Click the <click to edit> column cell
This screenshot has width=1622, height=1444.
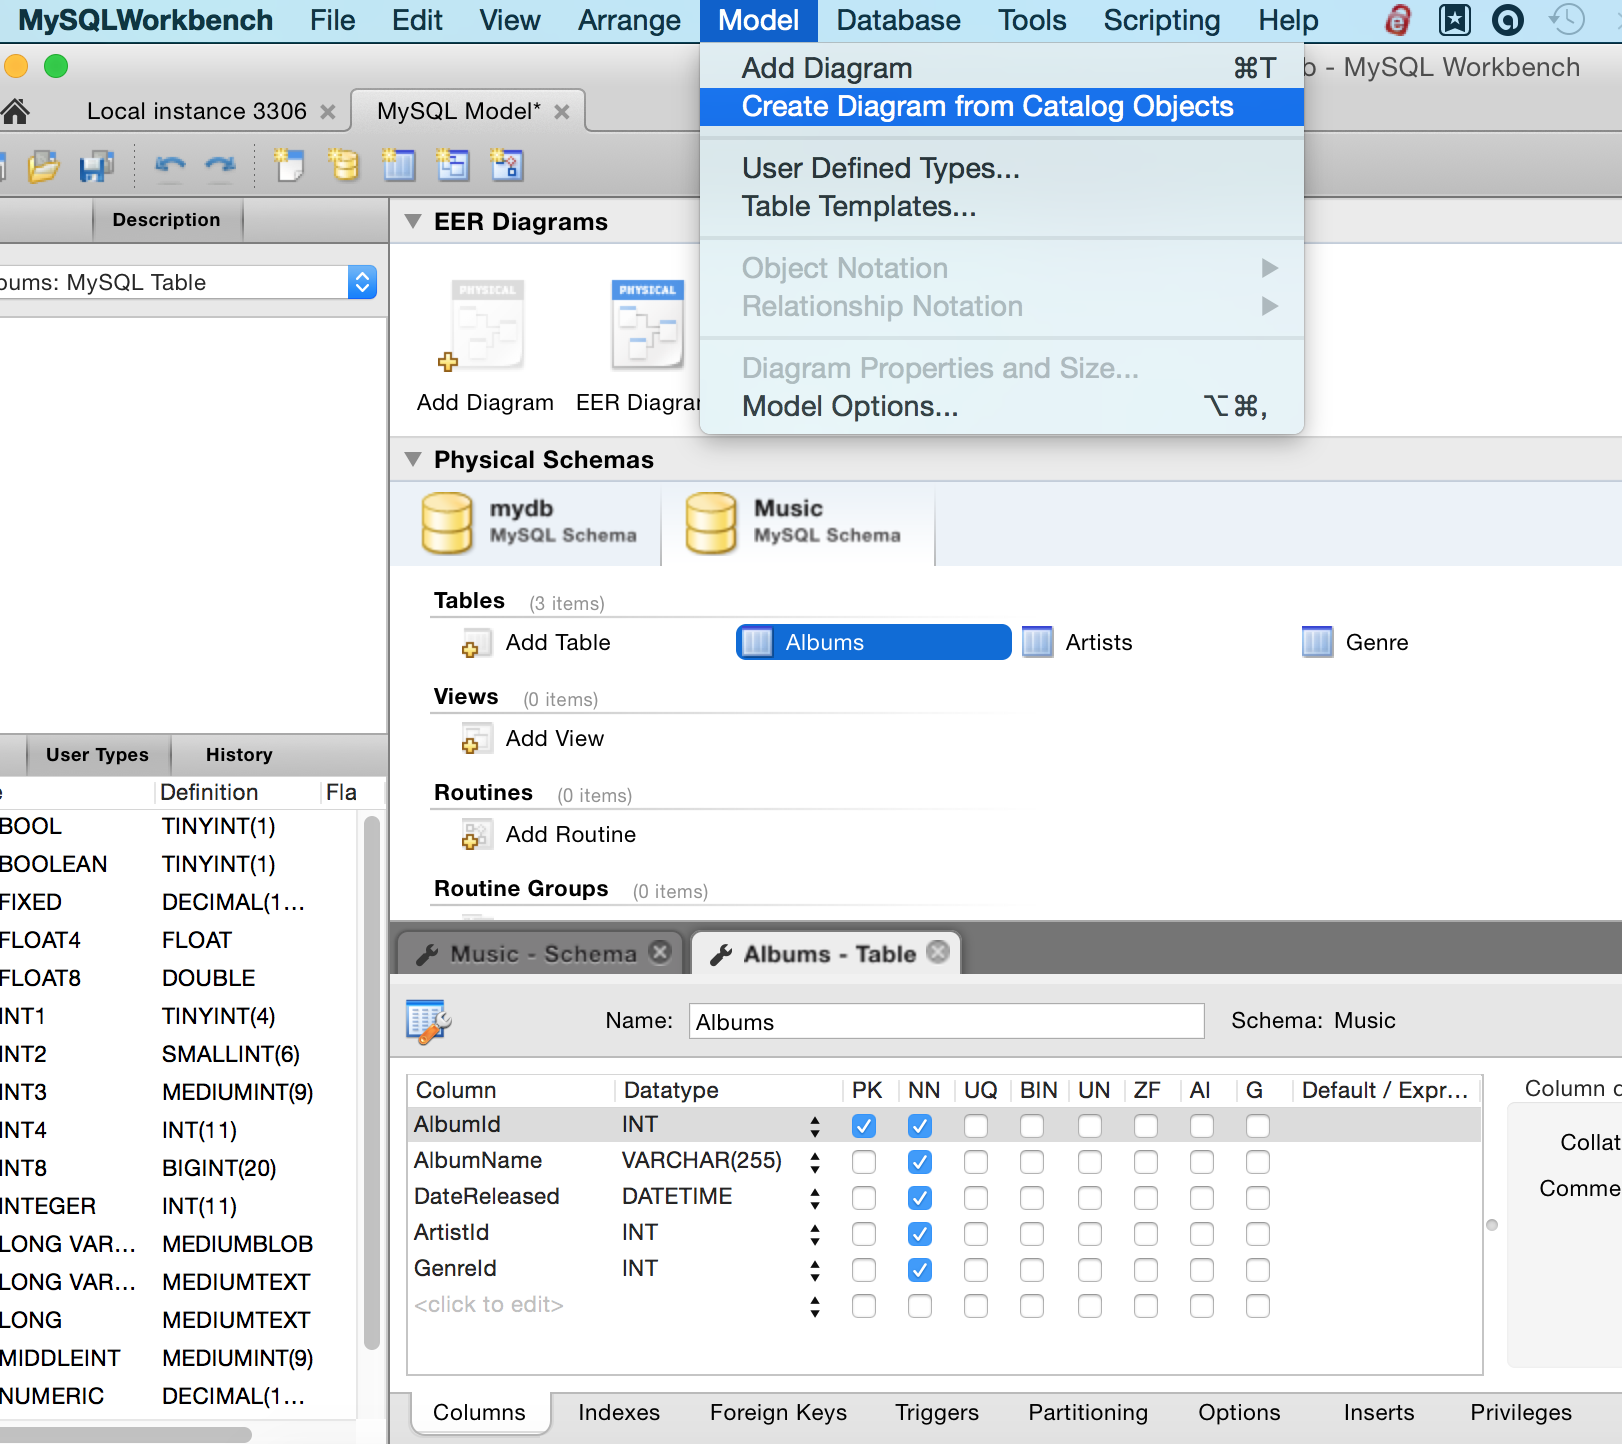pos(489,1305)
